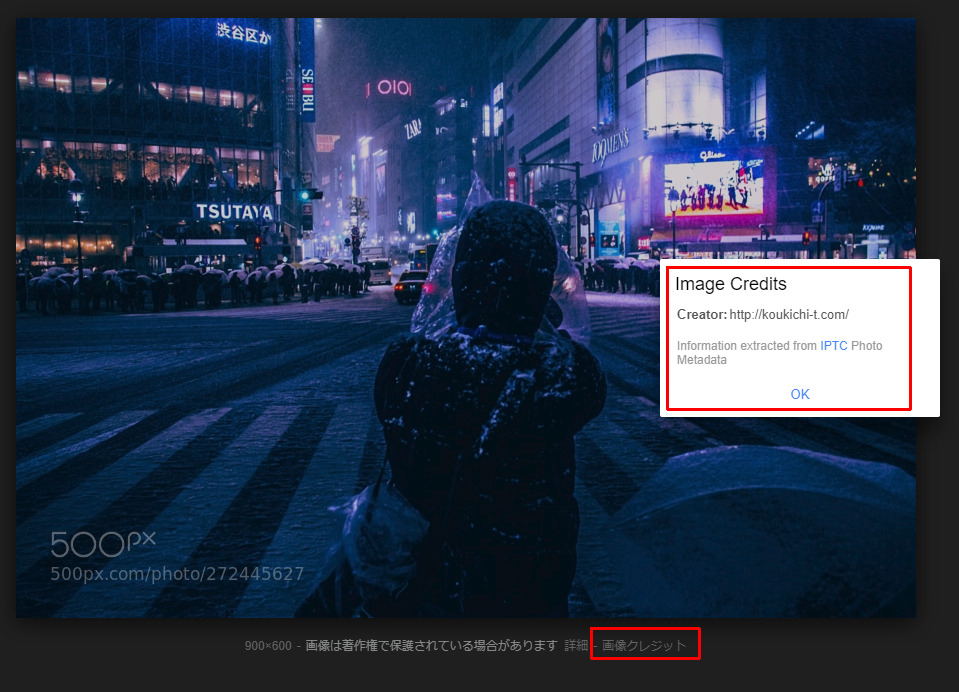Viewport: 959px width, 692px height.
Task: Click the Creator label in the dialog
Action: tap(701, 314)
